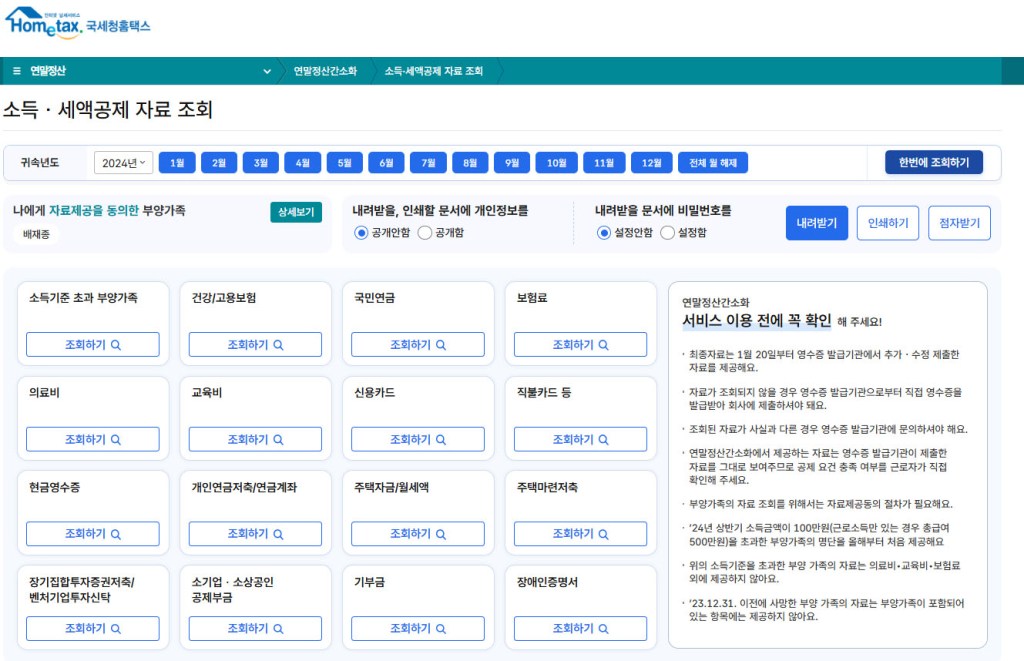Click the 전체 월 해제 button
The height and width of the screenshot is (661, 1024).
click(x=713, y=163)
